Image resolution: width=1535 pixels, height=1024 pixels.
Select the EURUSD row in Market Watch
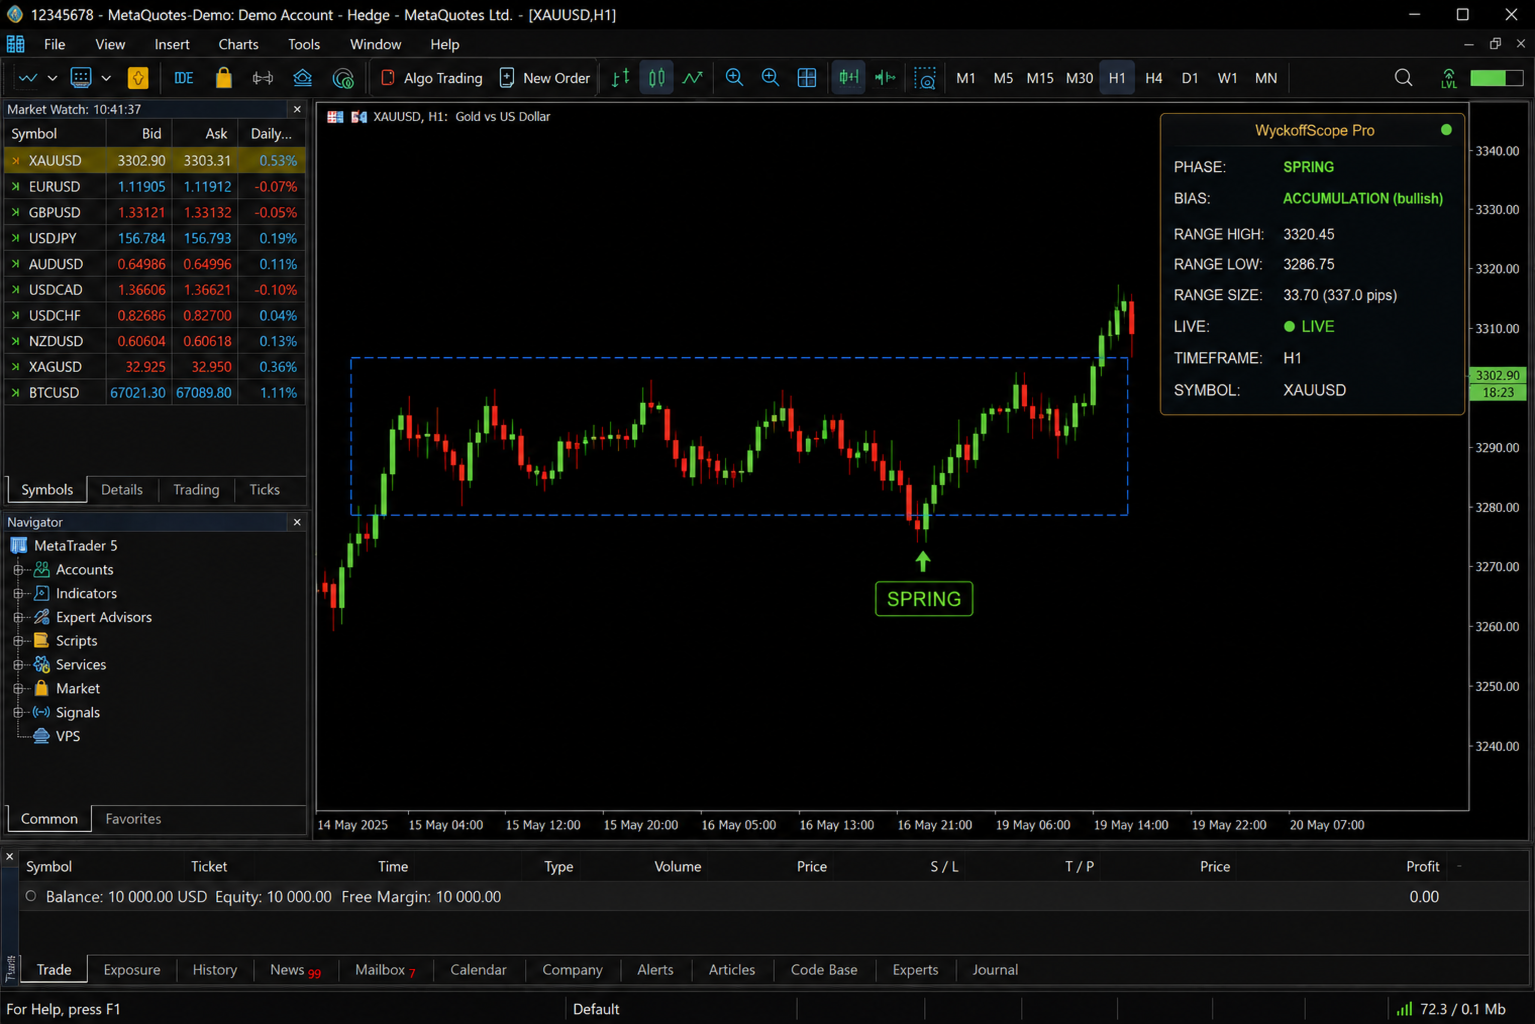point(155,186)
